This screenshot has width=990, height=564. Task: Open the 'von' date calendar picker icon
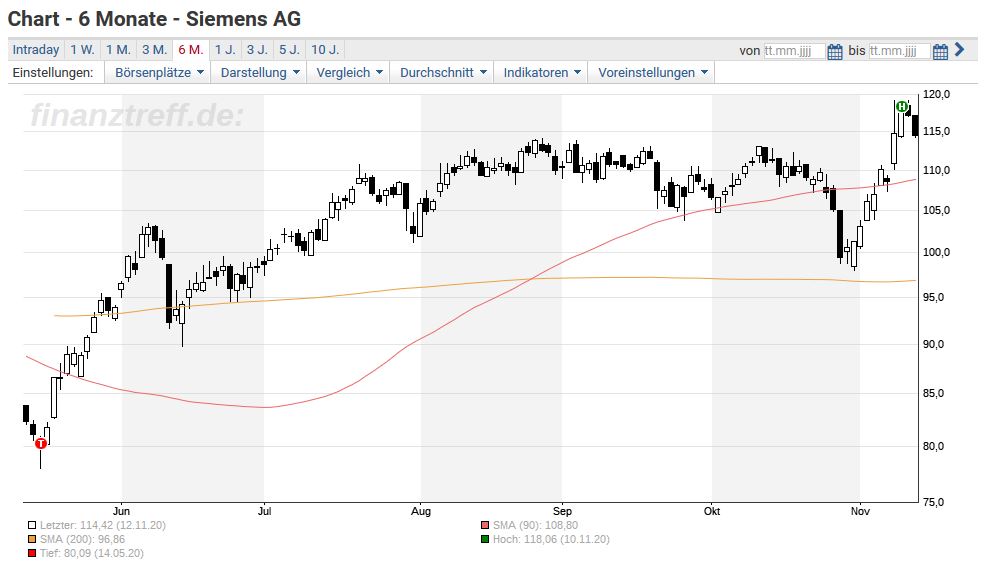(835, 51)
